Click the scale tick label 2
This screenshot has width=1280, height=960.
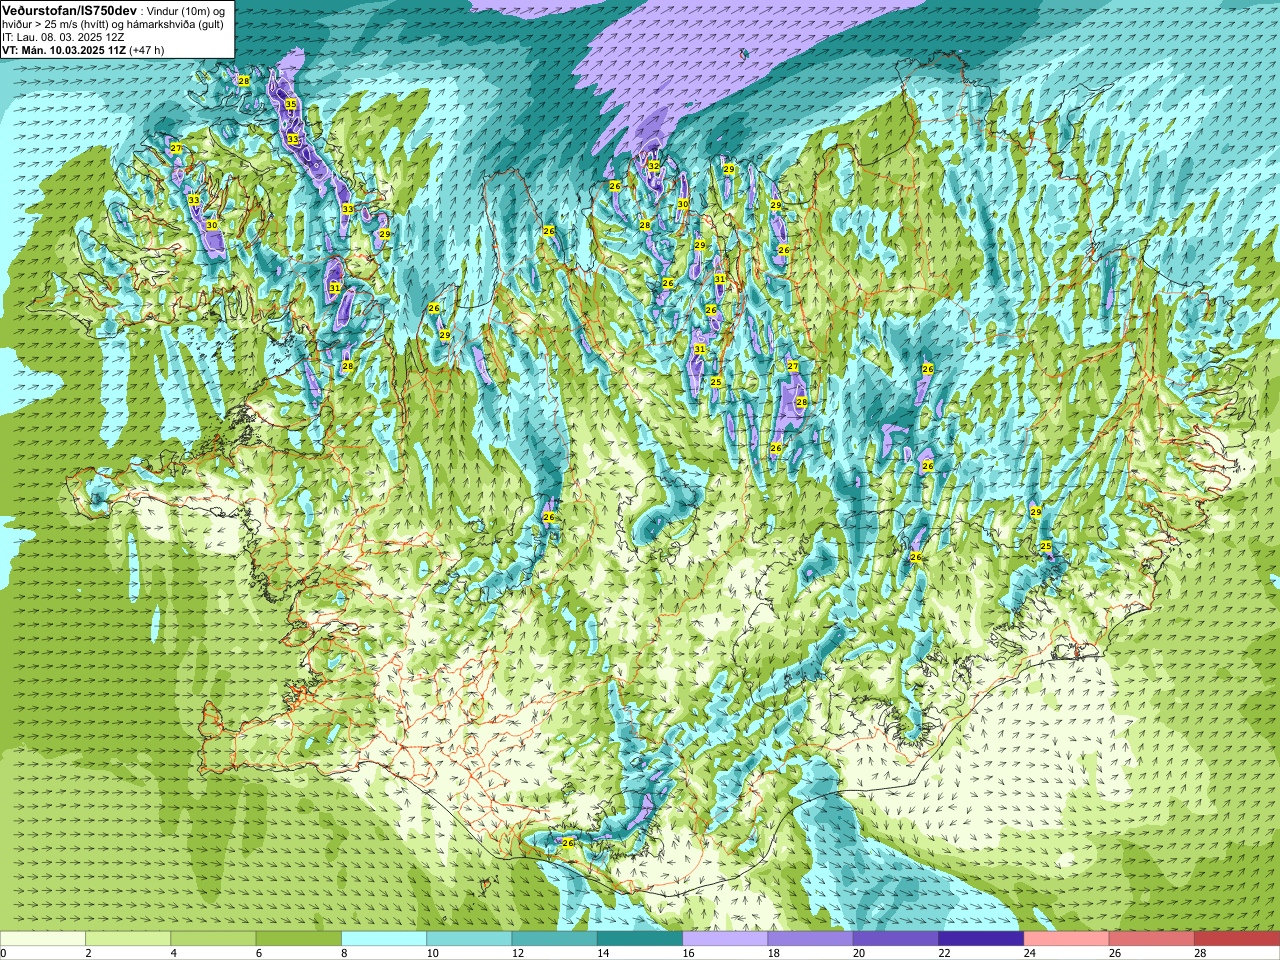[x=88, y=953]
